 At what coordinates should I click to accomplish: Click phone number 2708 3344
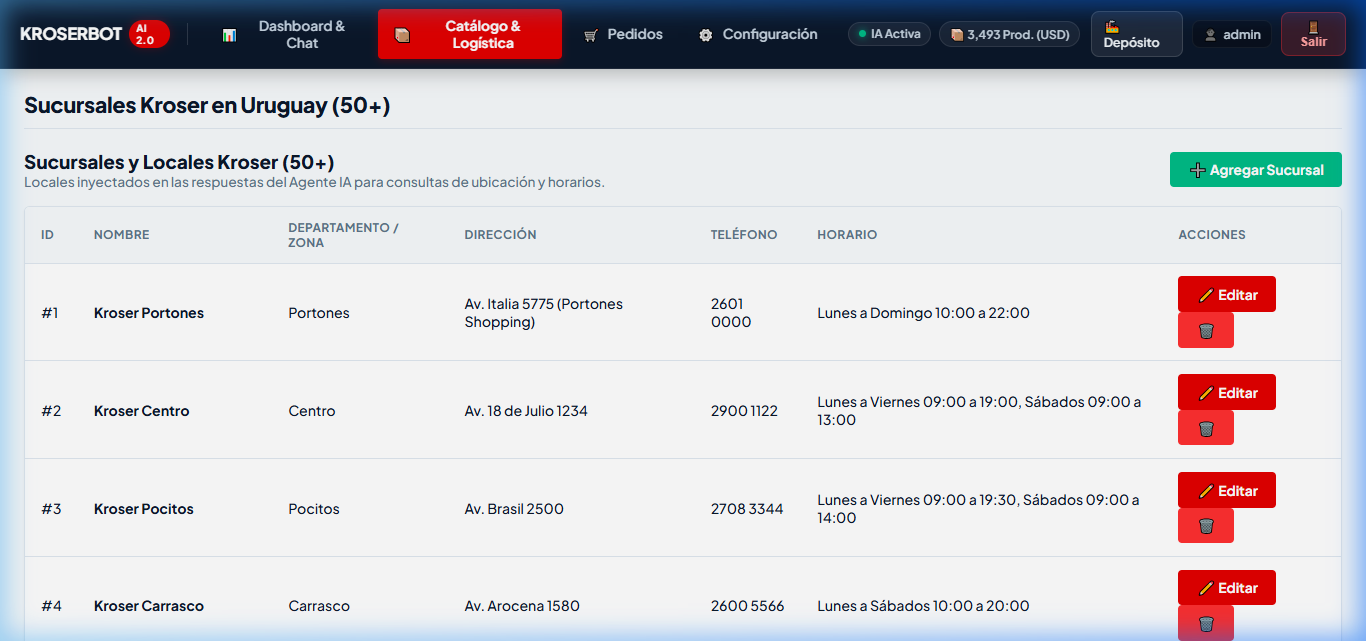(x=747, y=509)
